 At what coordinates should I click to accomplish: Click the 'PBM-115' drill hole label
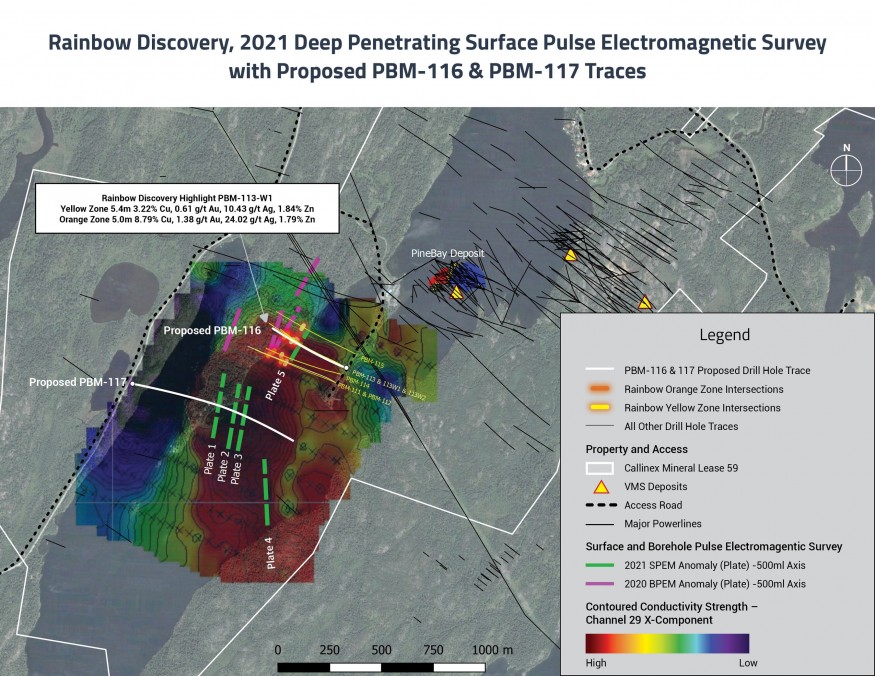point(372,363)
